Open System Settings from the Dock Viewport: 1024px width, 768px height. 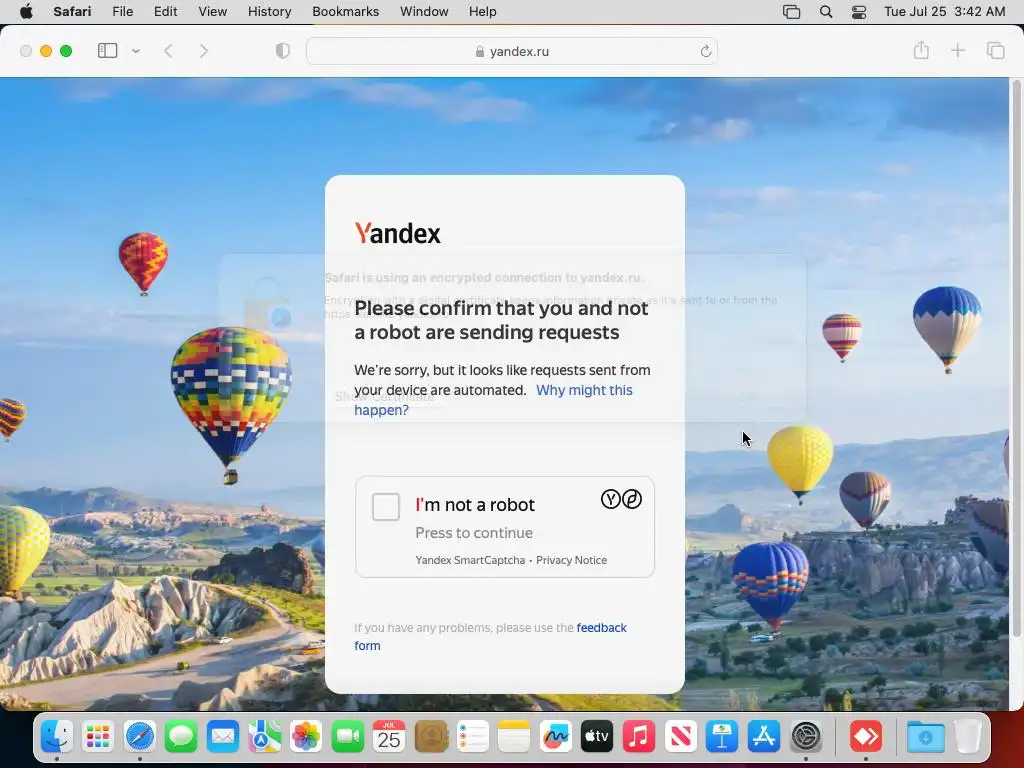click(806, 737)
